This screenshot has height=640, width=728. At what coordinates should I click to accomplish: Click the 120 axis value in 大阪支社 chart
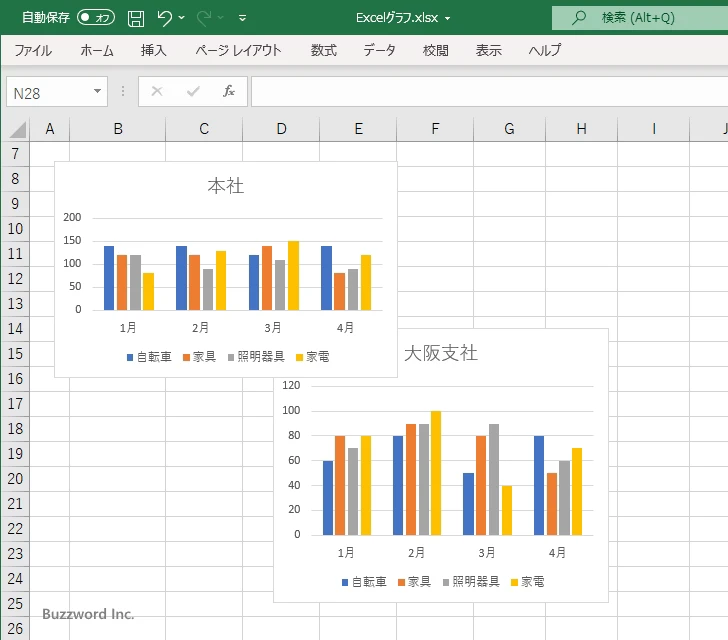click(x=291, y=385)
